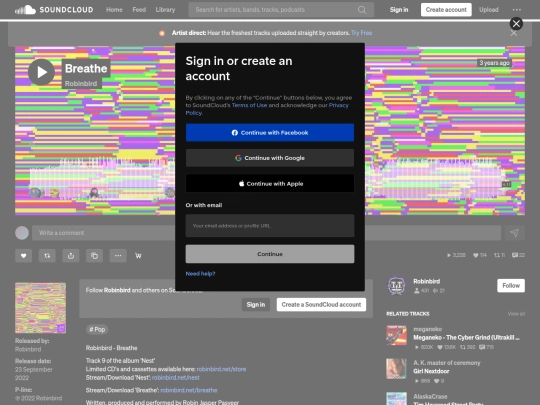Open the Home navigation item

pyautogui.click(x=114, y=10)
